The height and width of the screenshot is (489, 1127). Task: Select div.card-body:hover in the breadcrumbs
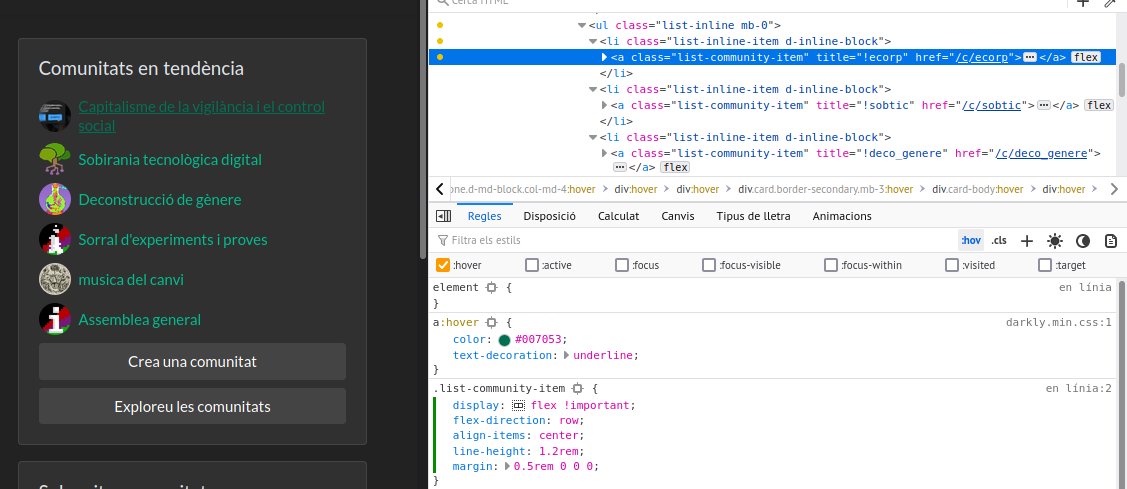978,189
